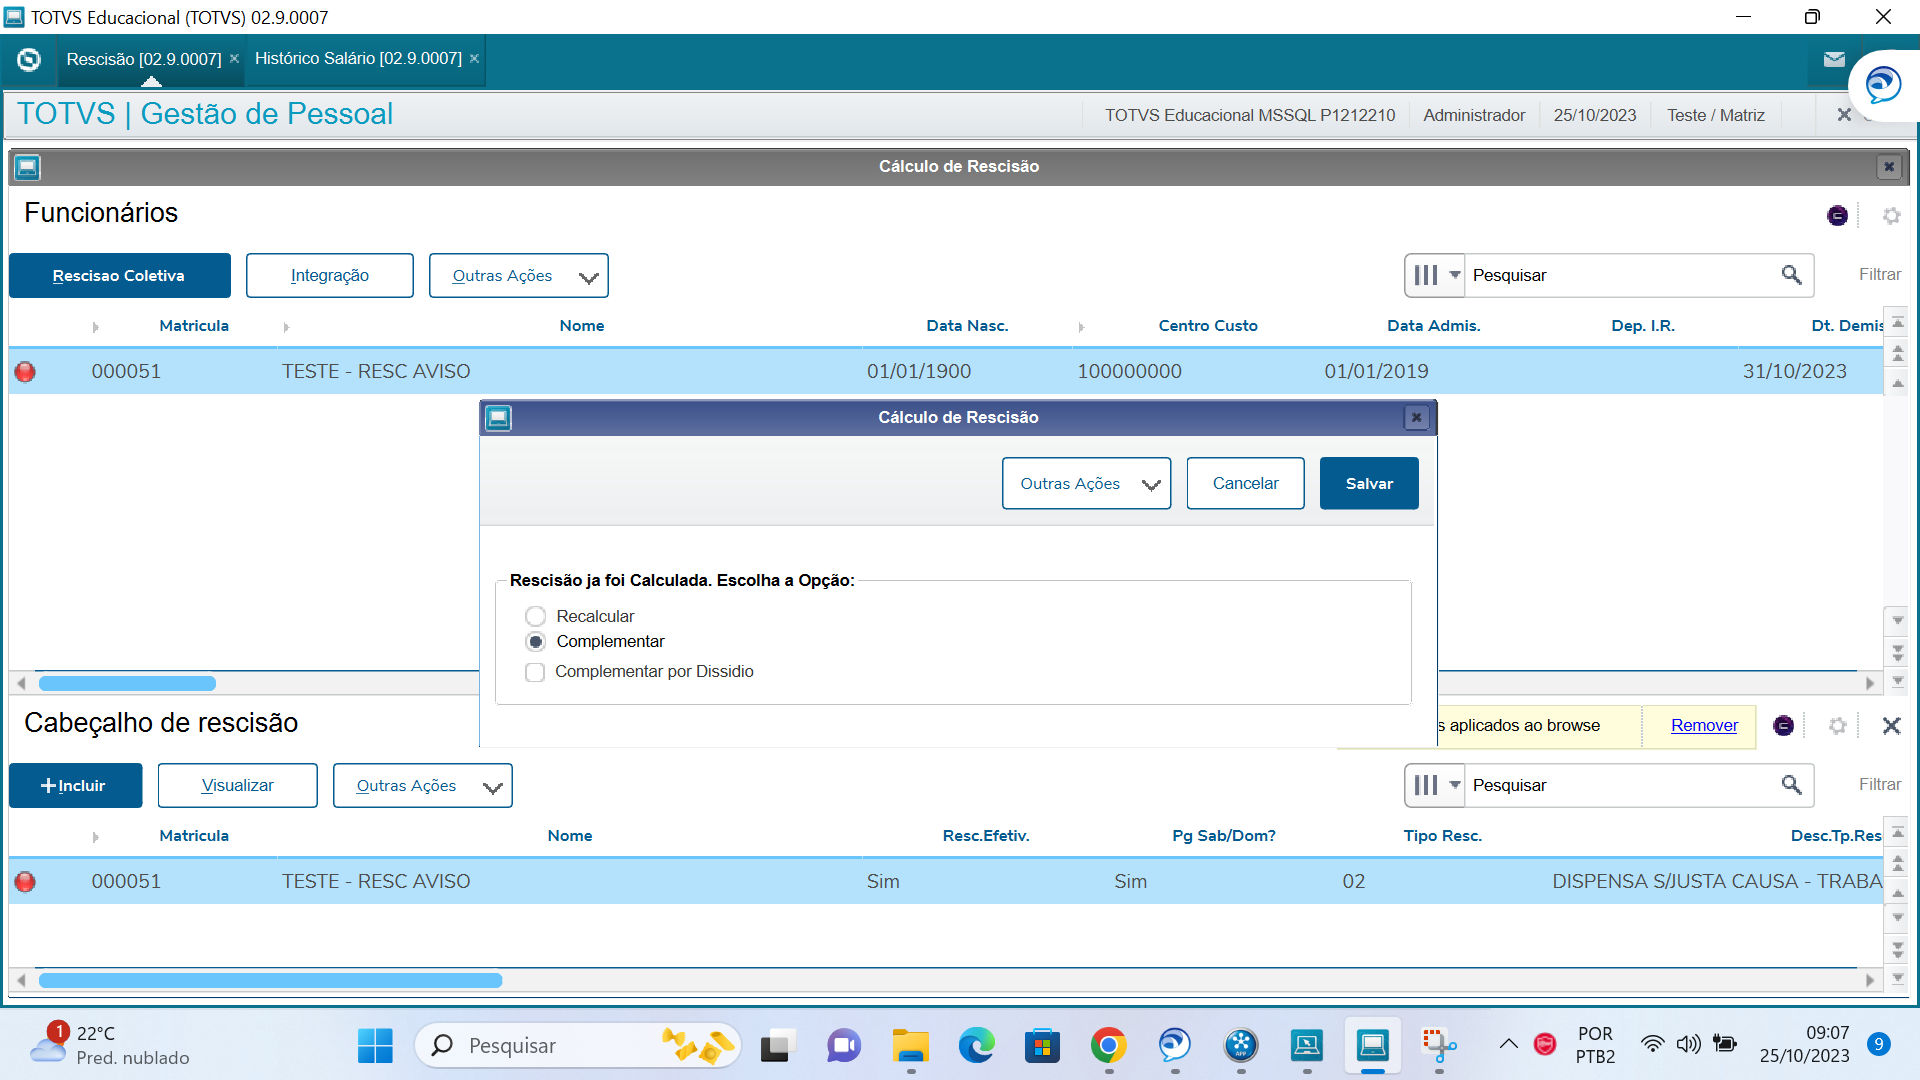Open column selector dropdown in Cabeçalho search
1920x1080 pixels.
[1435, 785]
